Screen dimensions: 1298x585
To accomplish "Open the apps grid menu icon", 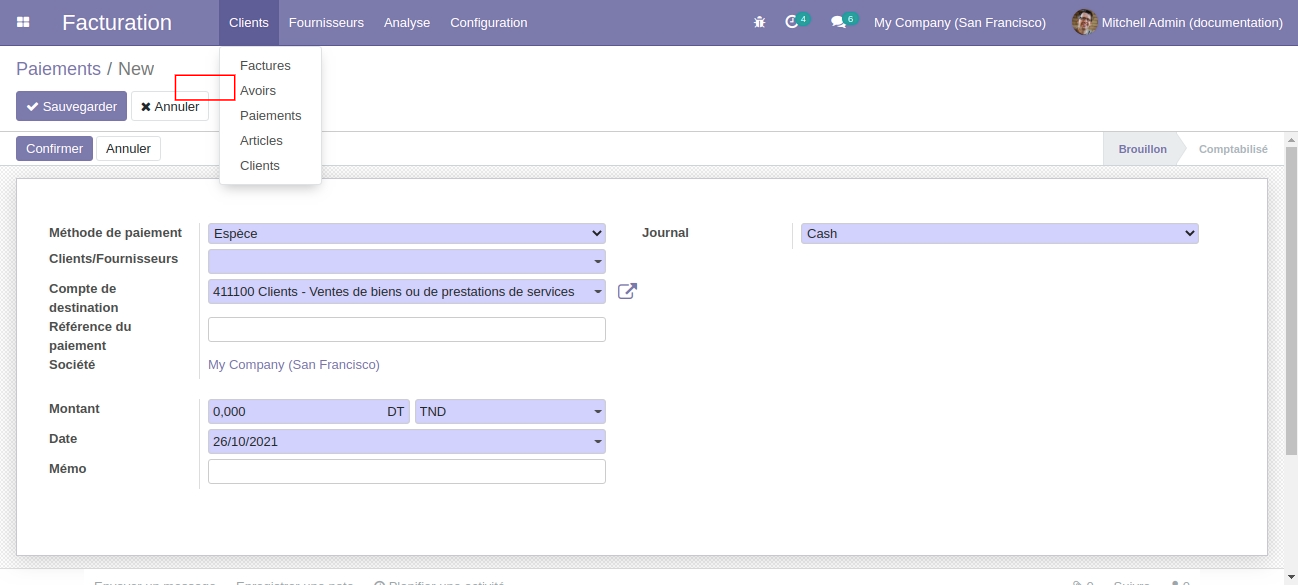I will pos(23,22).
